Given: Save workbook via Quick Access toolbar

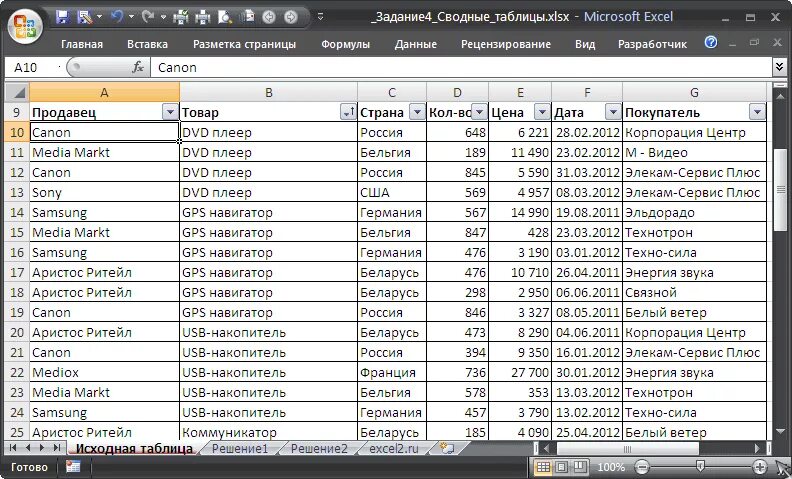Looking at the screenshot, I should coord(62,17).
